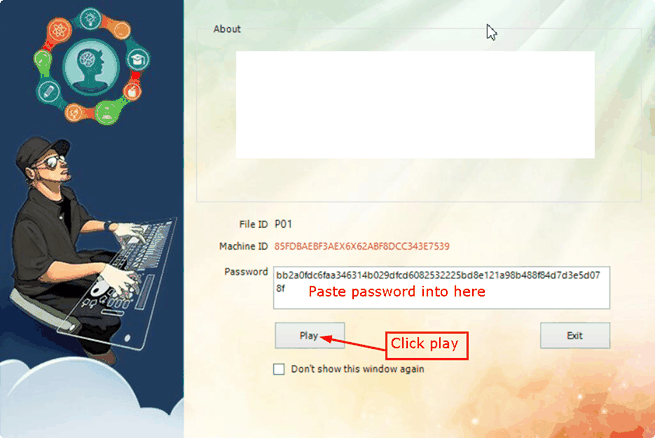The width and height of the screenshot is (655, 438).
Task: Click the white About description area
Action: (x=415, y=105)
